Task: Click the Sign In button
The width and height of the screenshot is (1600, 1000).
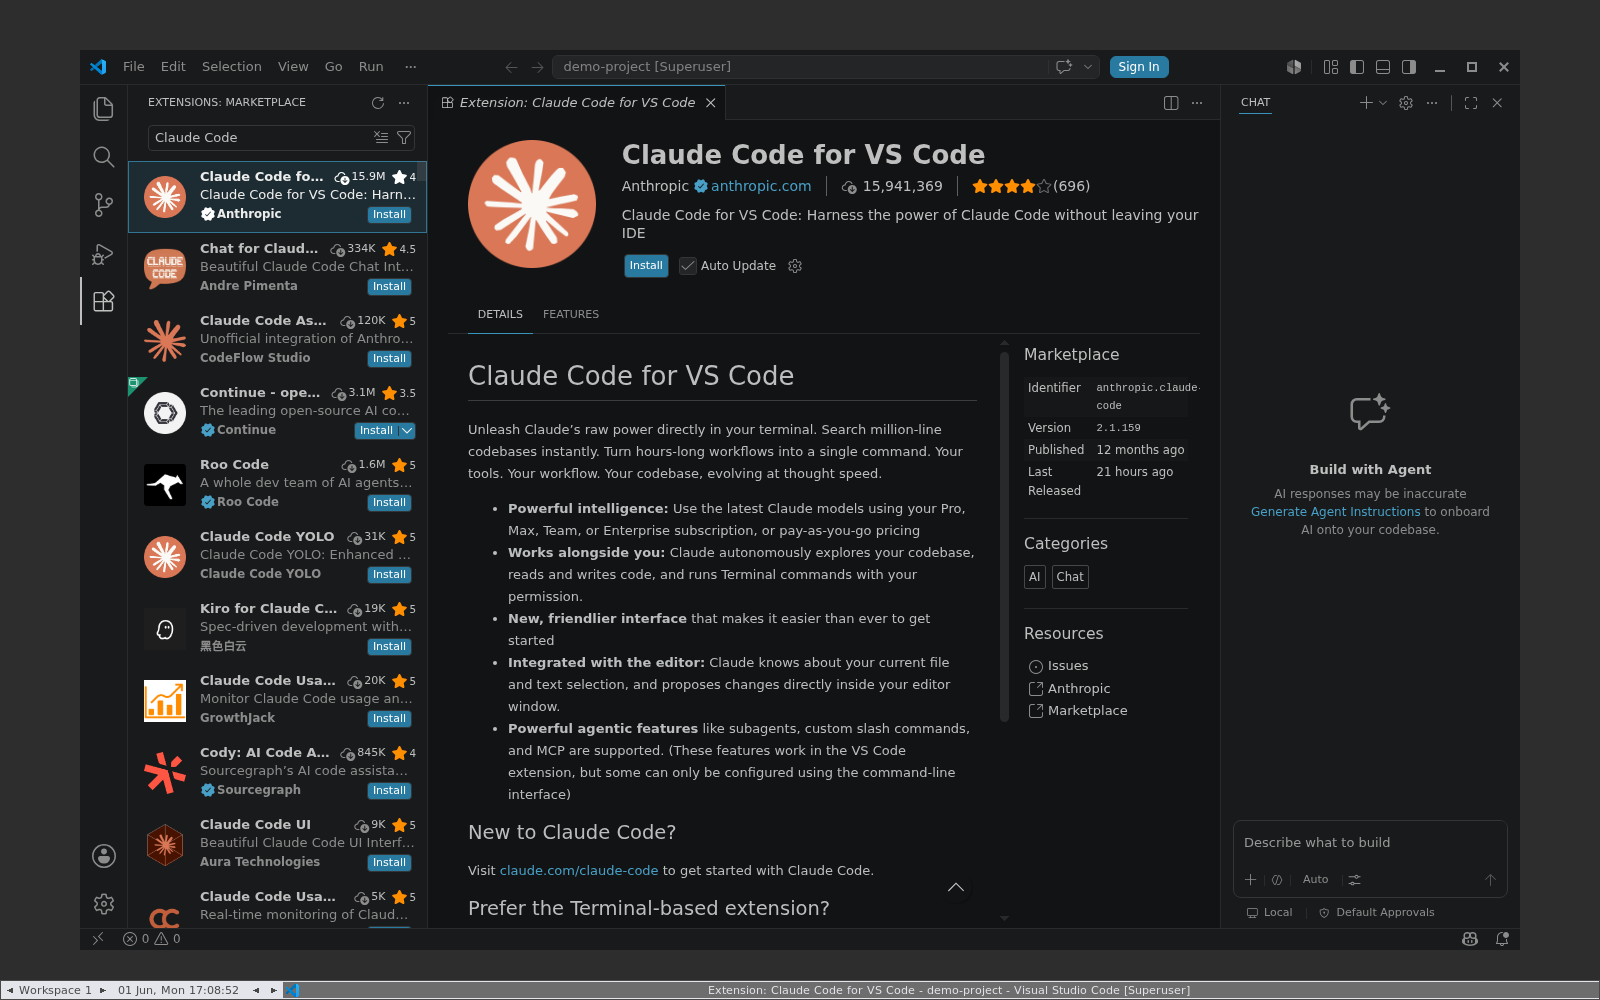Action: [1139, 67]
